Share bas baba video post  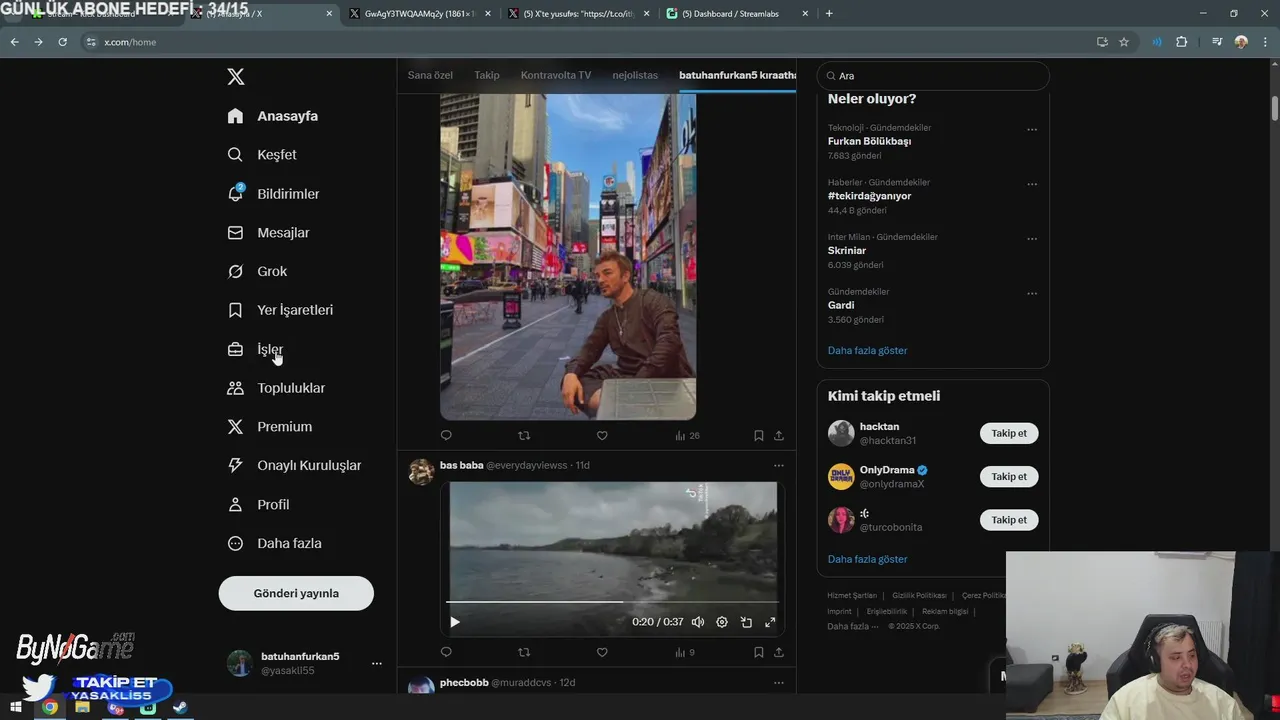click(x=779, y=652)
